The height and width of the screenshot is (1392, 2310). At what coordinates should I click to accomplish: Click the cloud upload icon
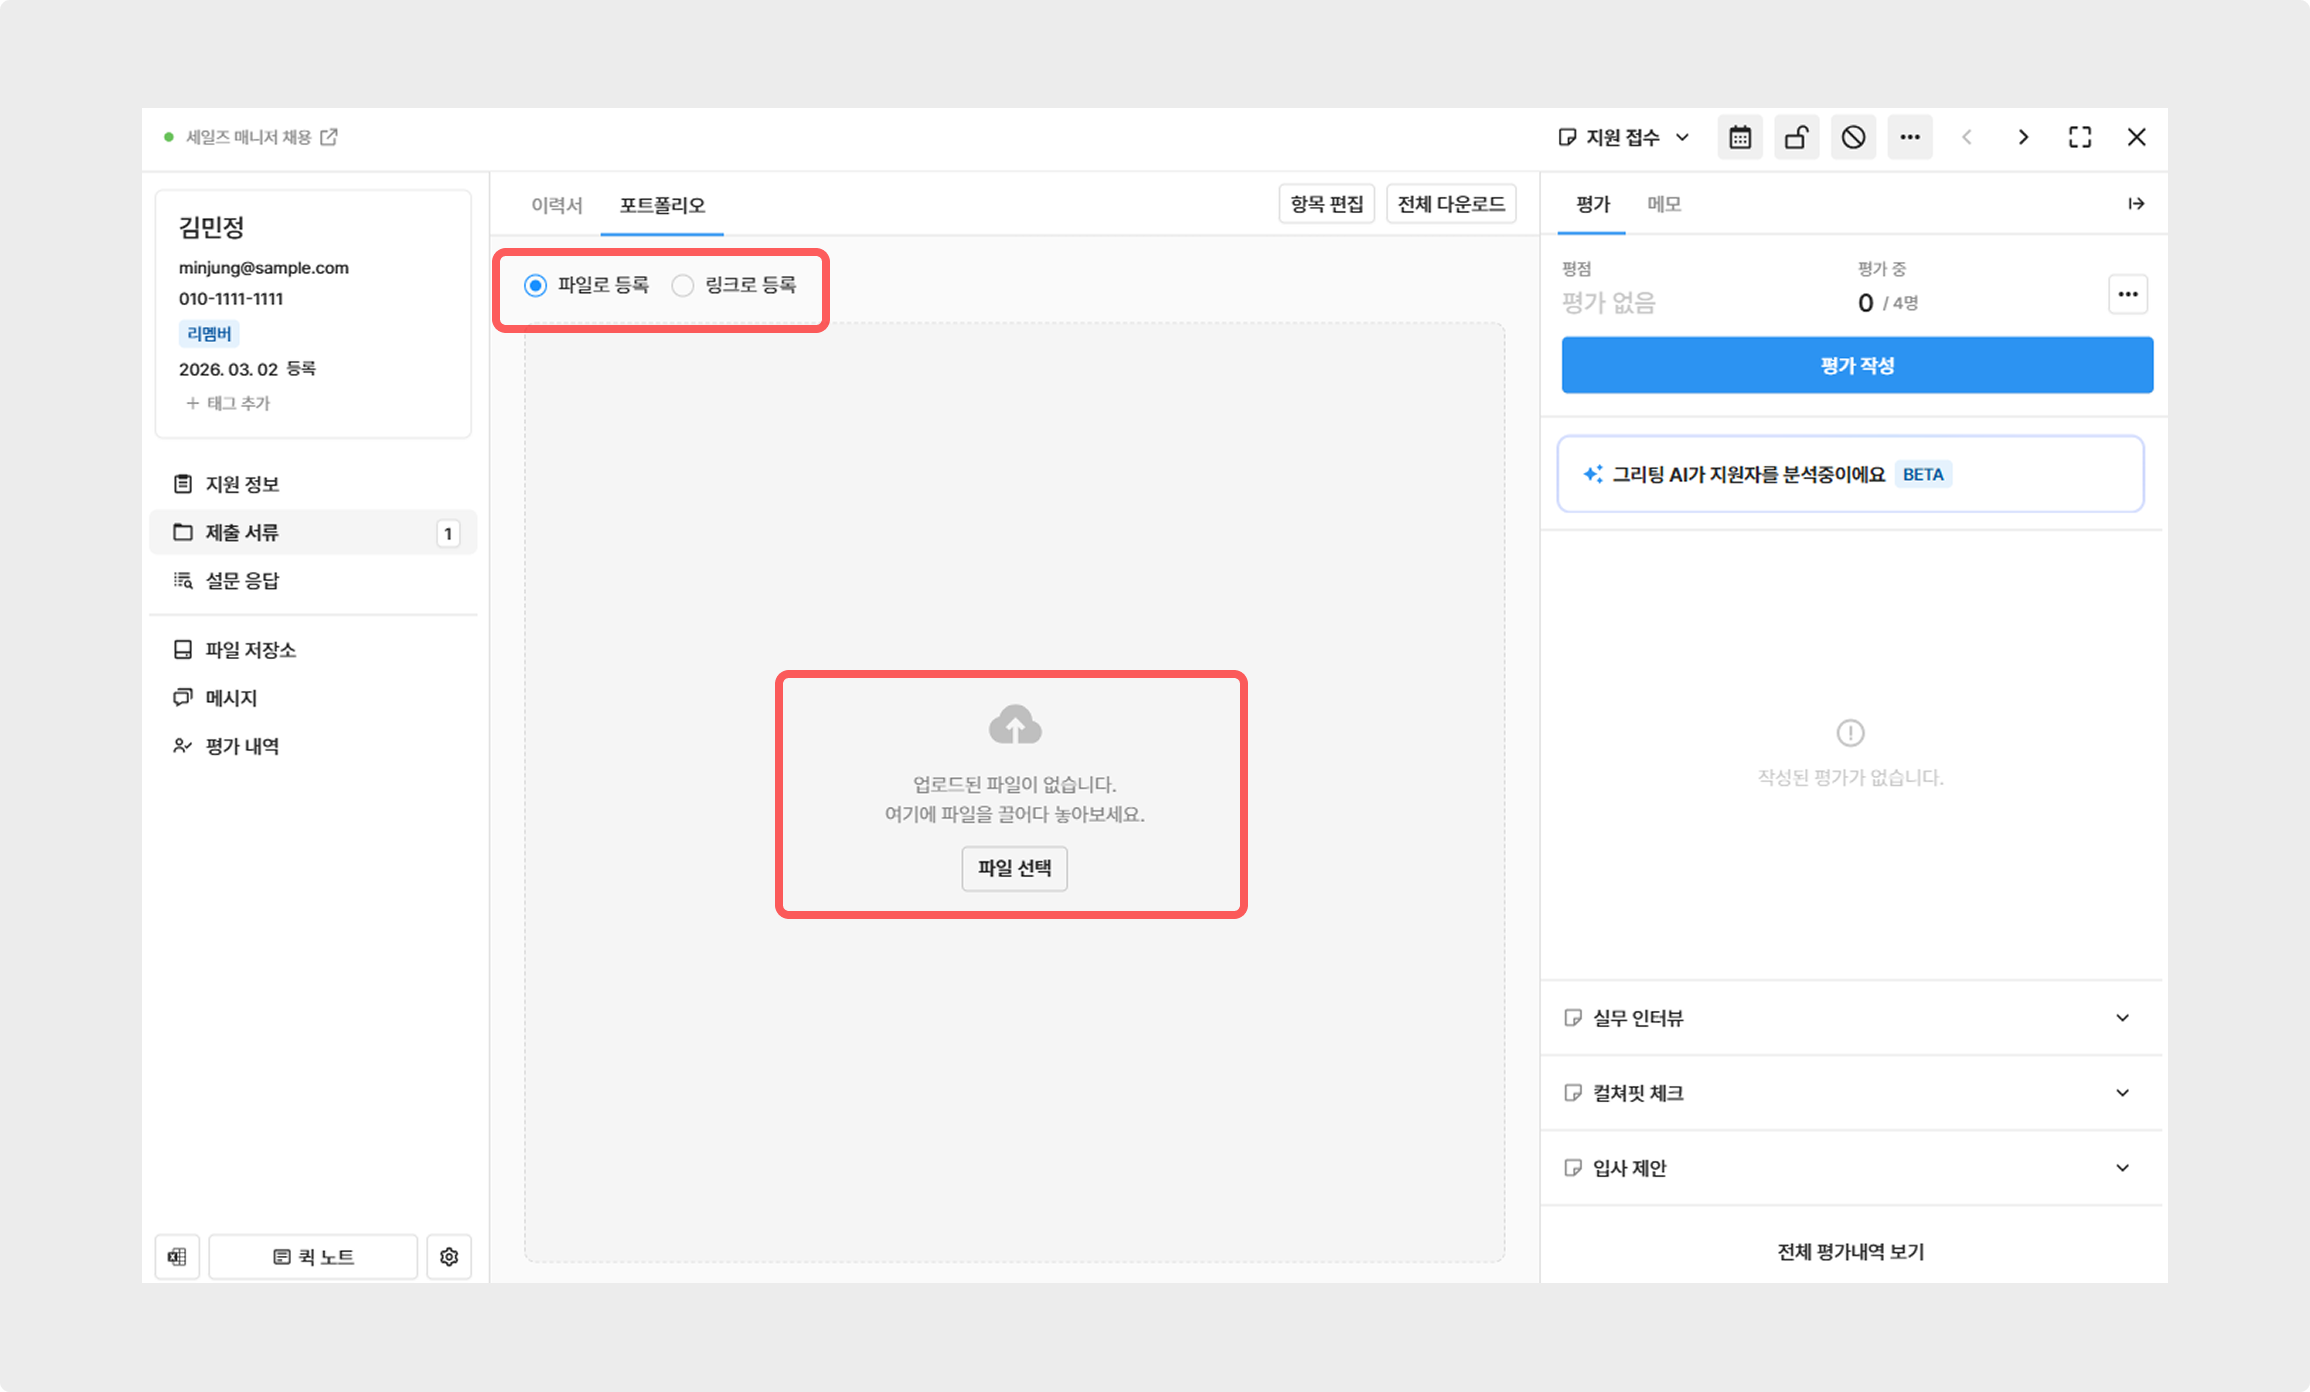click(1015, 726)
